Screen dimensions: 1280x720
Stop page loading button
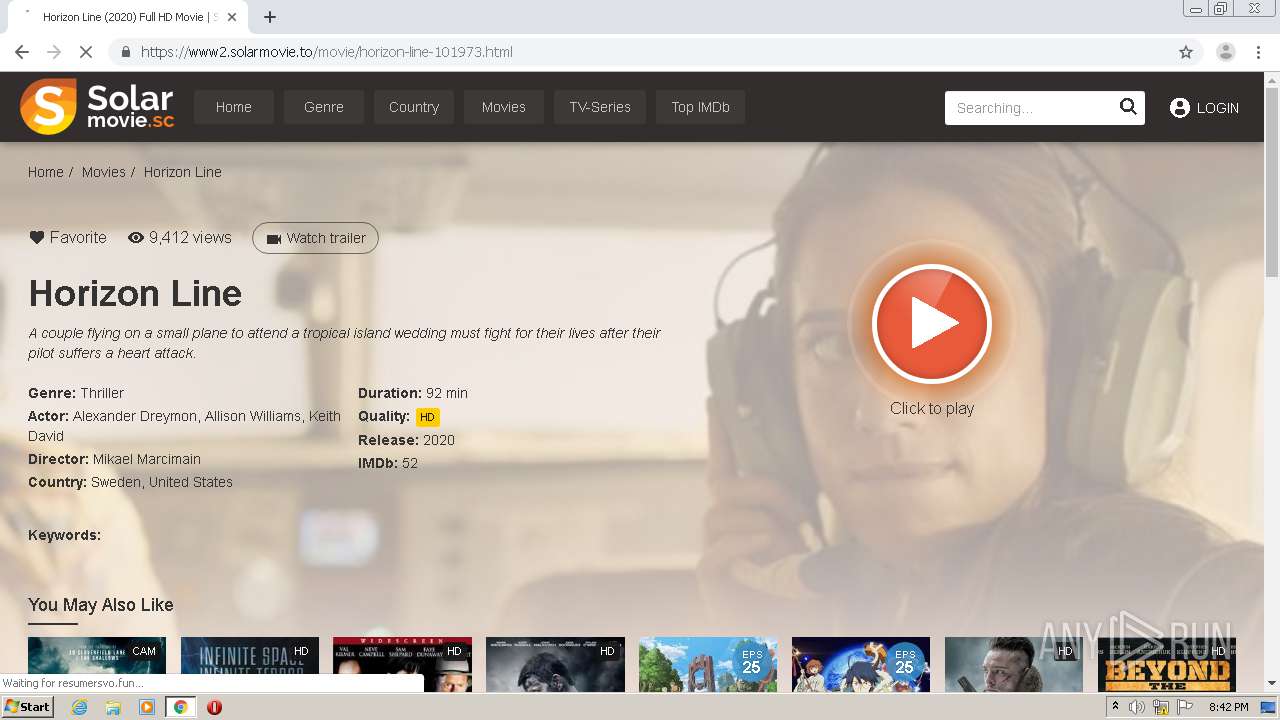pyautogui.click(x=86, y=52)
